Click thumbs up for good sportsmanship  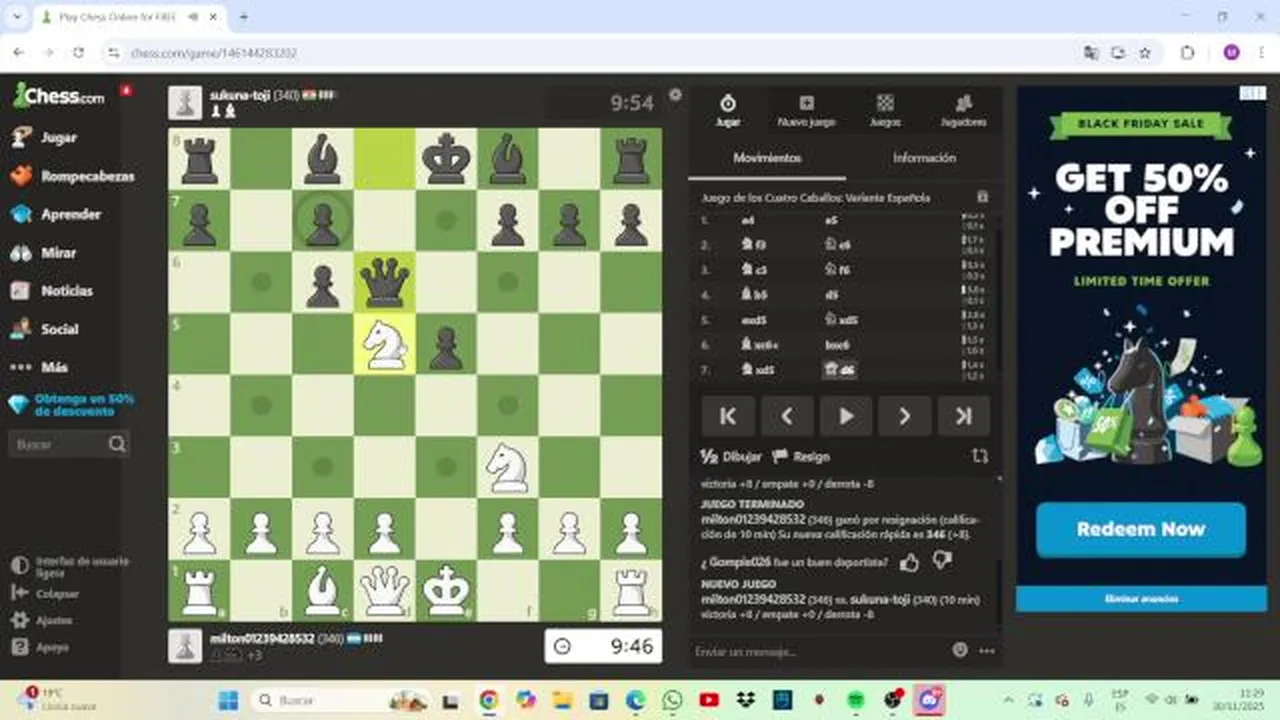pos(909,563)
